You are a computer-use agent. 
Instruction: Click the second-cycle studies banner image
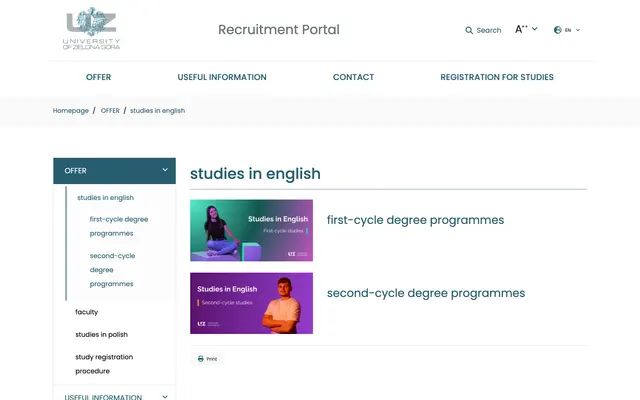click(x=251, y=303)
